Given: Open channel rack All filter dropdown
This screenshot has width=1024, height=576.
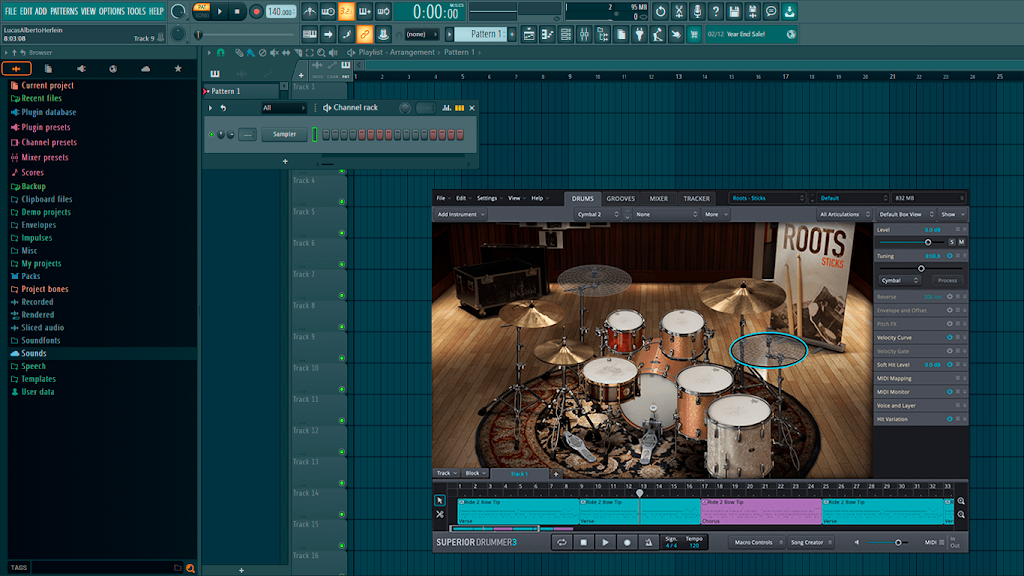Looking at the screenshot, I should tap(283, 108).
